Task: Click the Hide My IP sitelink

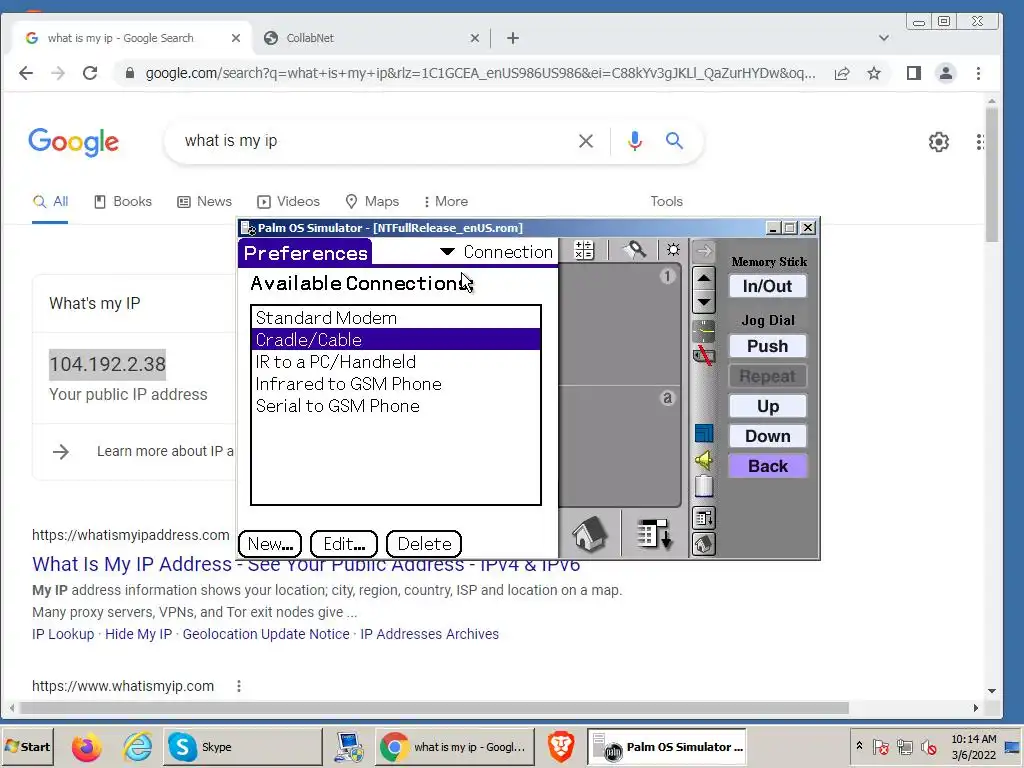Action: click(x=138, y=634)
